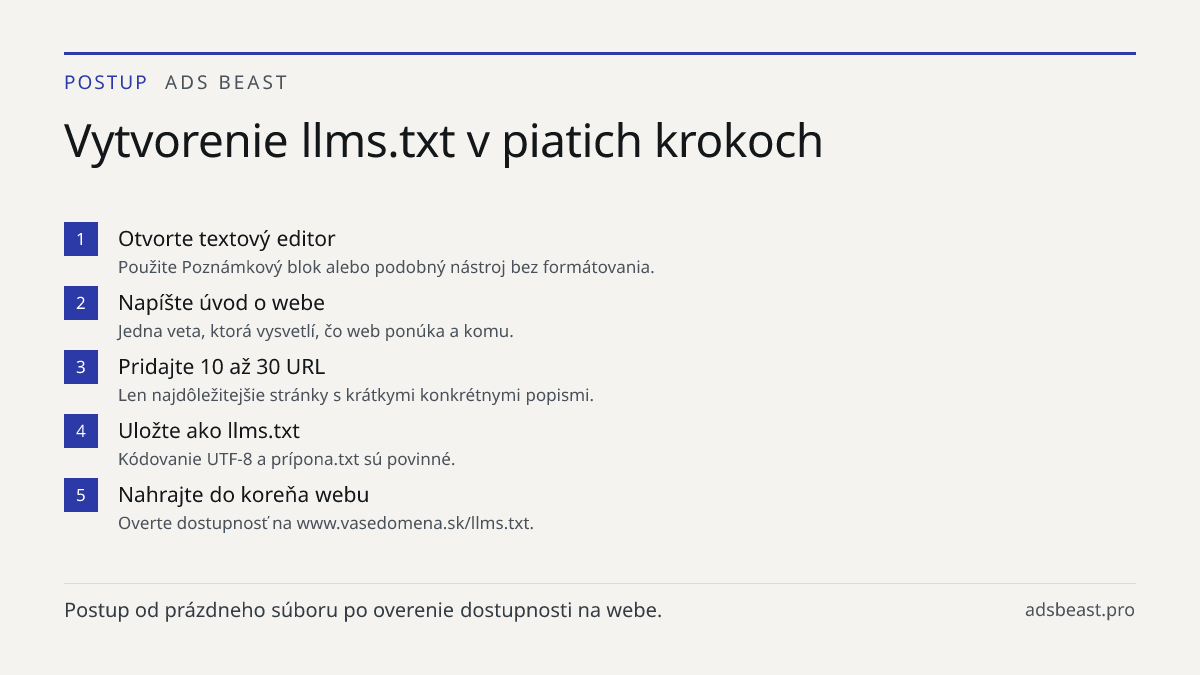The width and height of the screenshot is (1200, 675).
Task: Select the heading Nahrajte do koreňa webu
Action: click(x=244, y=495)
